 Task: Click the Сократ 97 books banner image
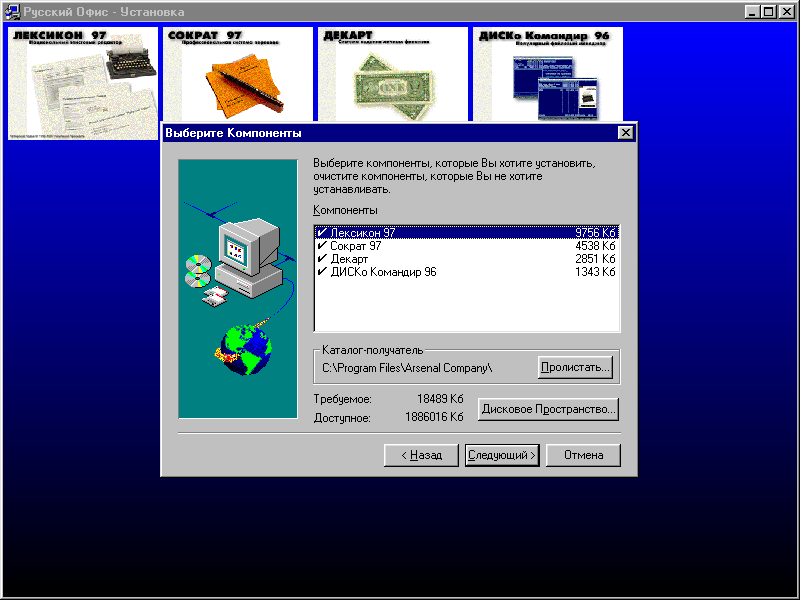(238, 74)
